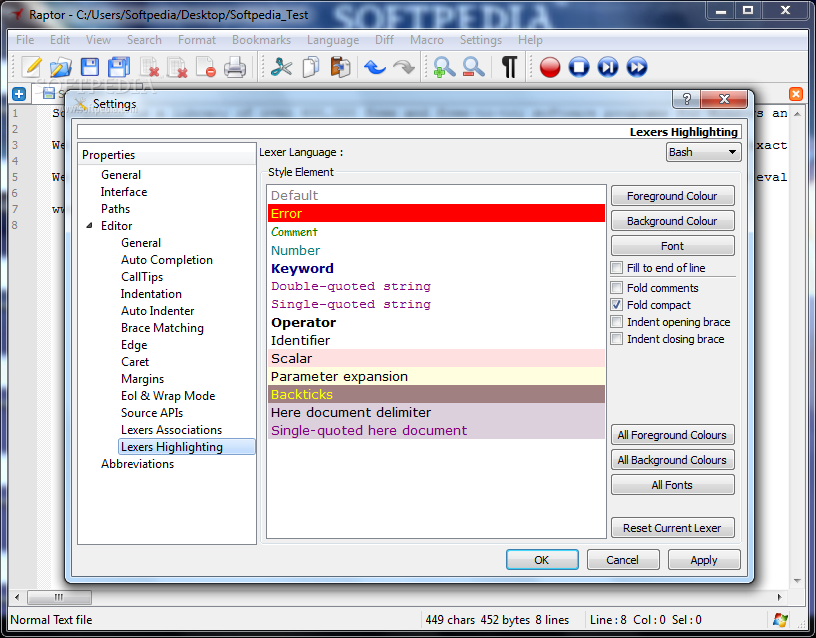Open the Edit menu

coord(60,40)
